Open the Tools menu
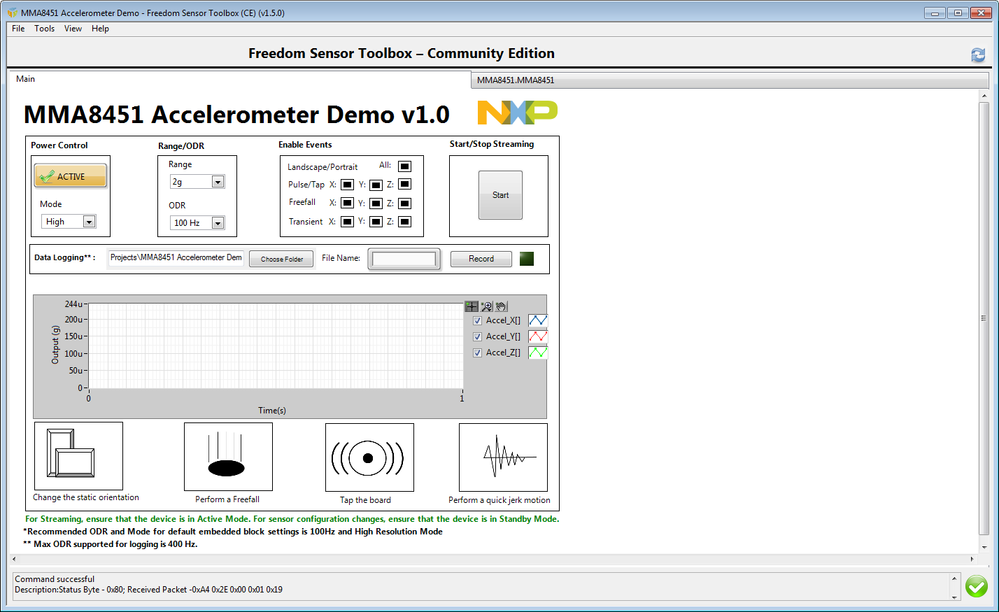The width and height of the screenshot is (999, 612). [x=44, y=29]
